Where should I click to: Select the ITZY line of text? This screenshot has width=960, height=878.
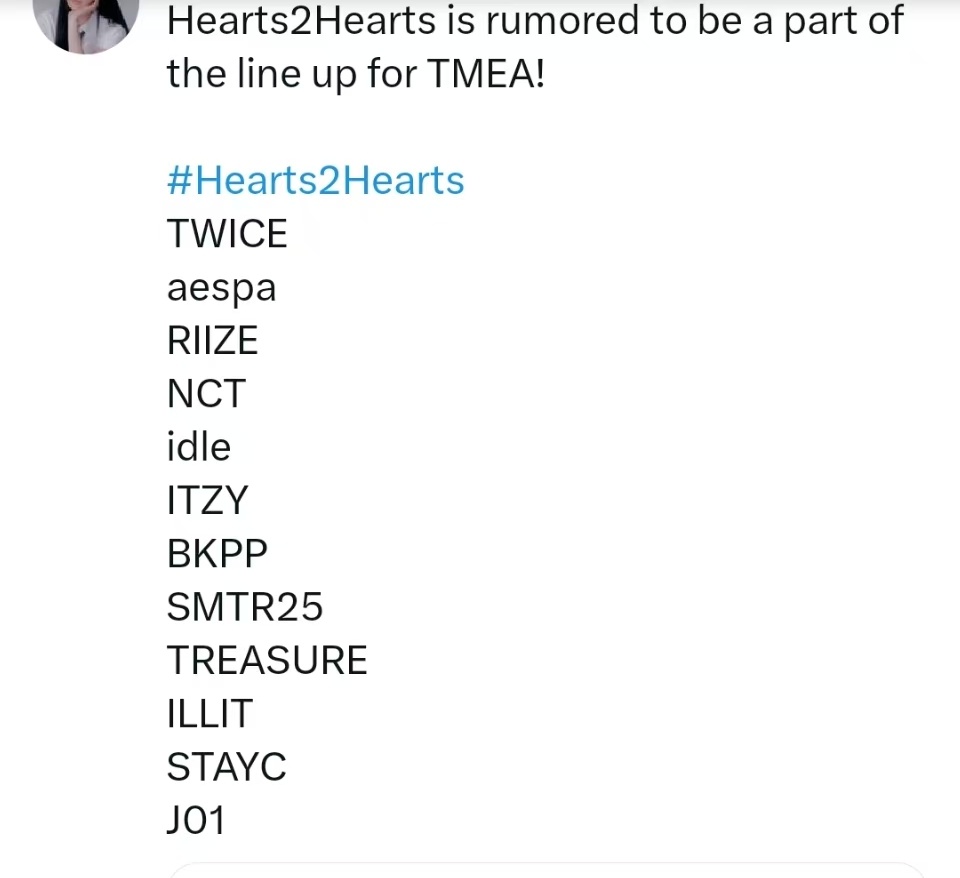[208, 500]
